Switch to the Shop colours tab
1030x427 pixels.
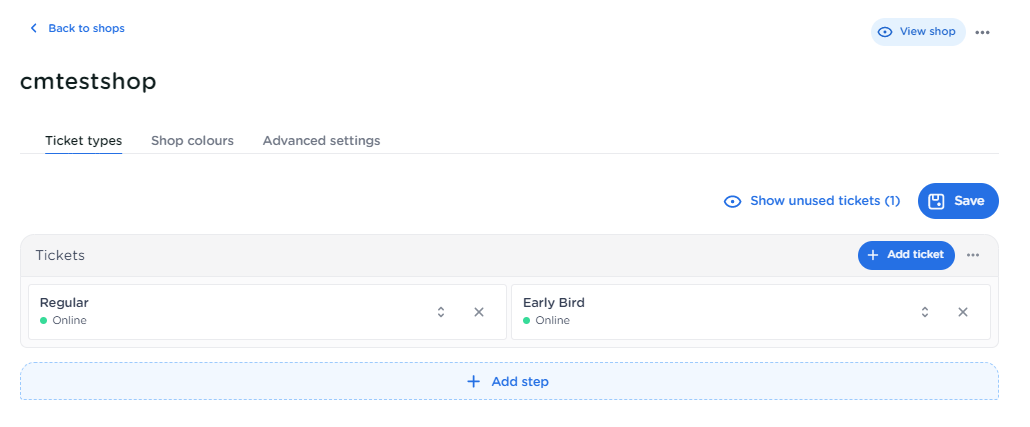click(192, 141)
